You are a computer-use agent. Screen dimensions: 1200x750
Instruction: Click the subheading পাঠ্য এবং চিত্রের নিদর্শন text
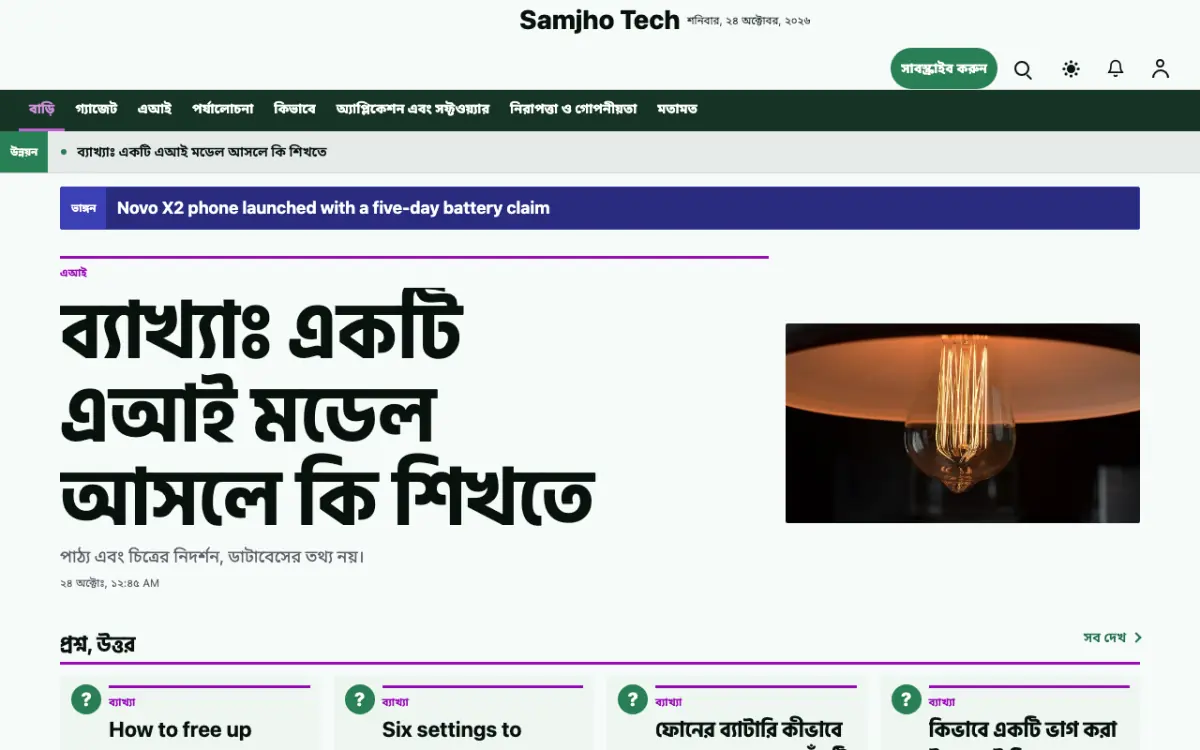coord(213,556)
